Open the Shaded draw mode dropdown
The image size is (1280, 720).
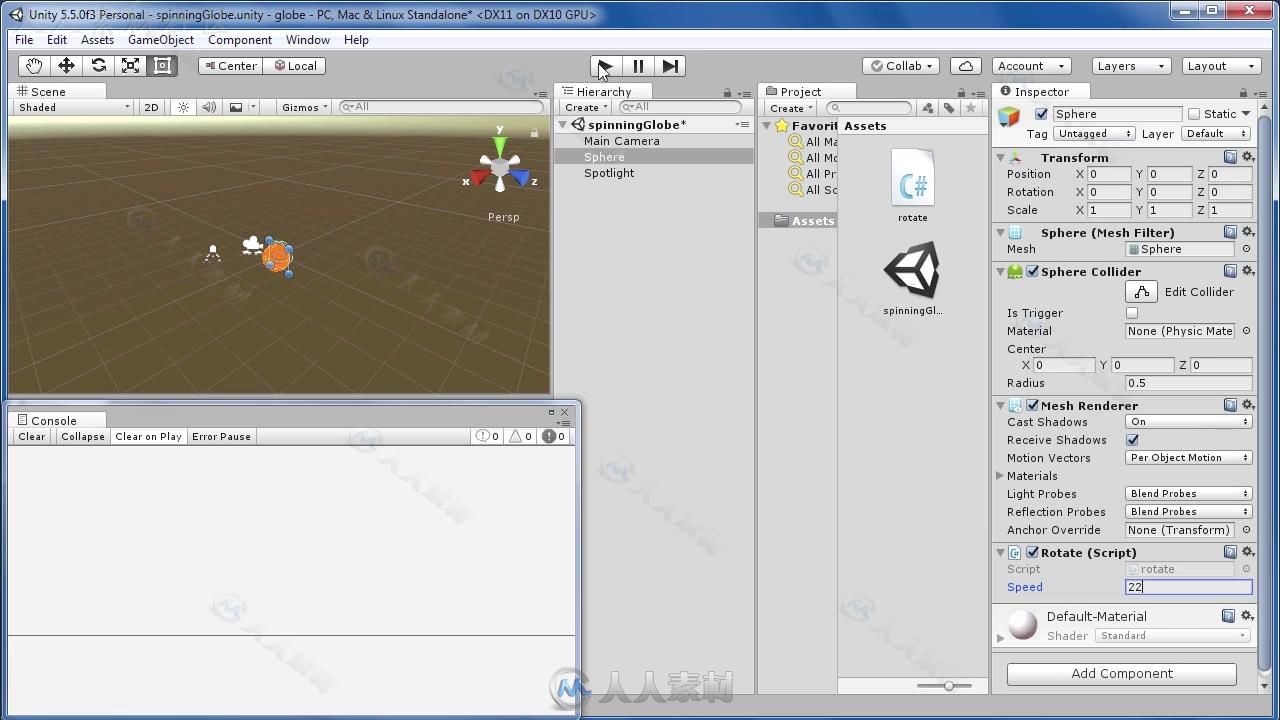75,107
